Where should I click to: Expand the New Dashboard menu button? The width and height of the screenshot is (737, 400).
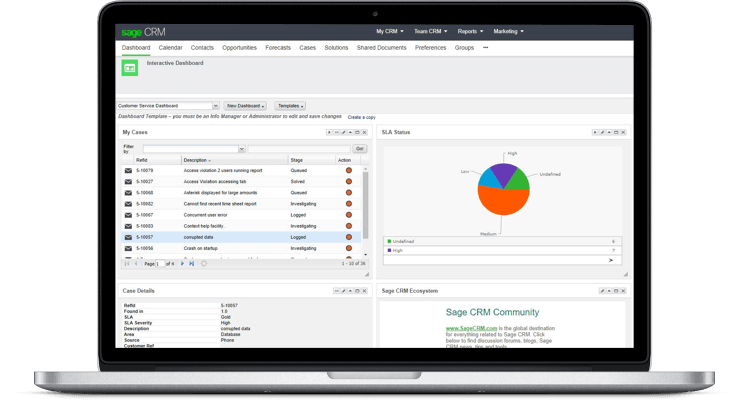(x=245, y=106)
